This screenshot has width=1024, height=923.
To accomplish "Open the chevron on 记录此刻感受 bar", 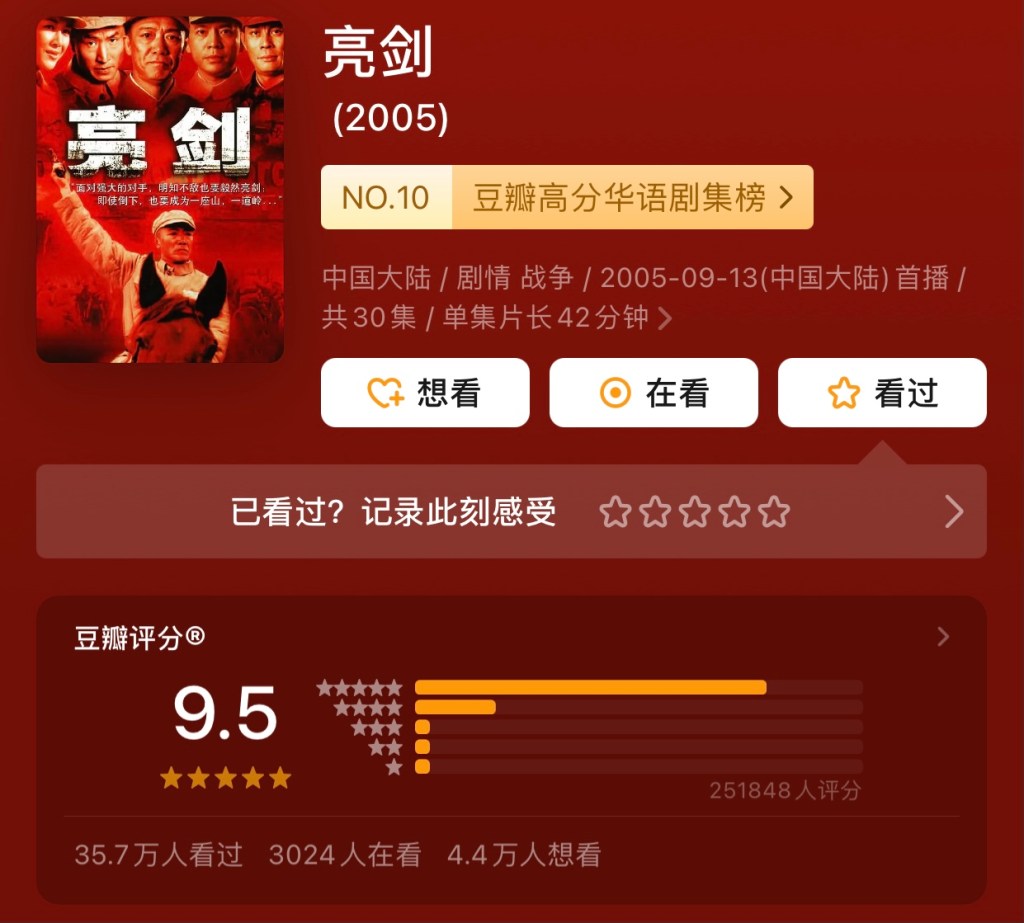I will click(954, 511).
